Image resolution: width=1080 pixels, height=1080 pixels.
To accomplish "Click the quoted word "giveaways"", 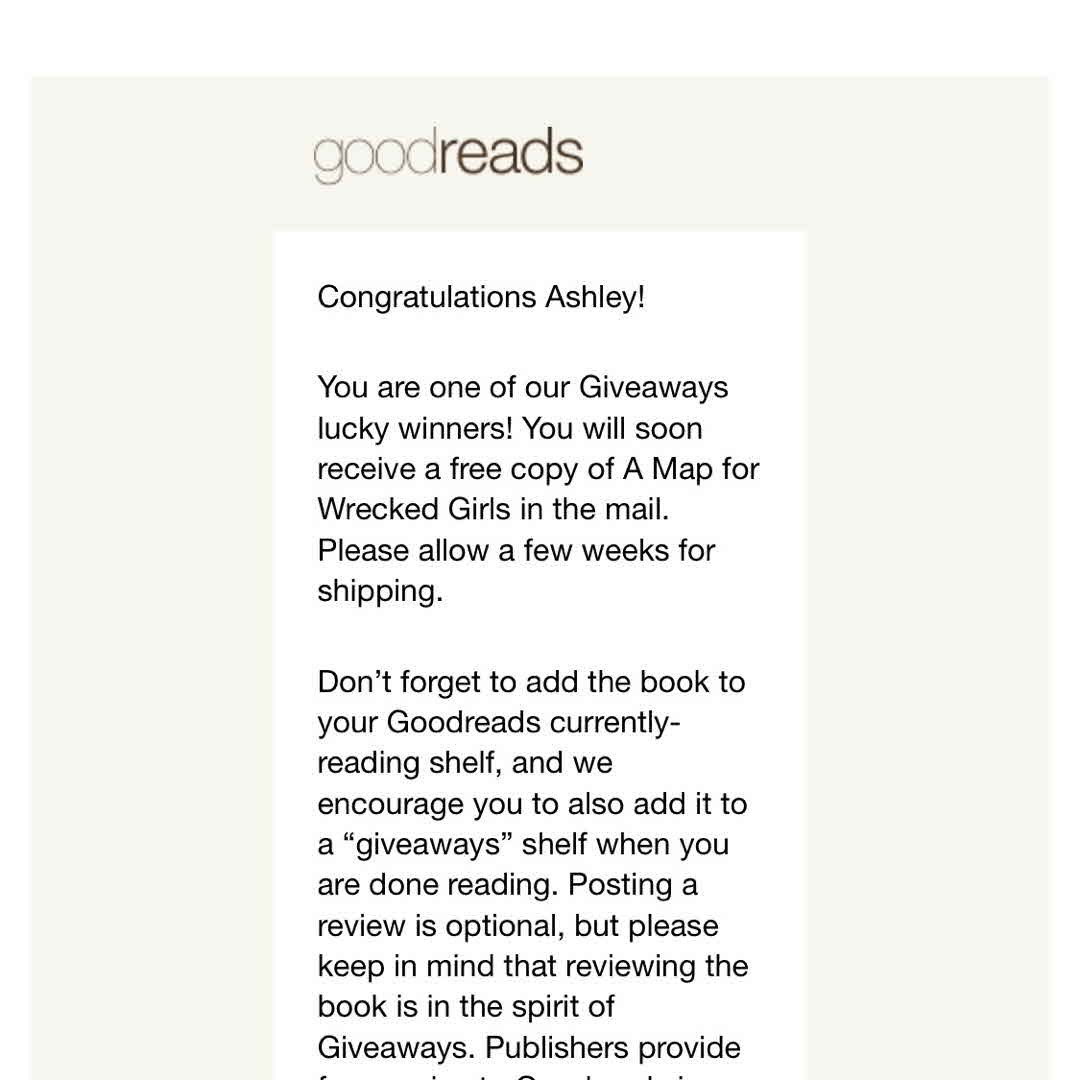I will point(428,845).
